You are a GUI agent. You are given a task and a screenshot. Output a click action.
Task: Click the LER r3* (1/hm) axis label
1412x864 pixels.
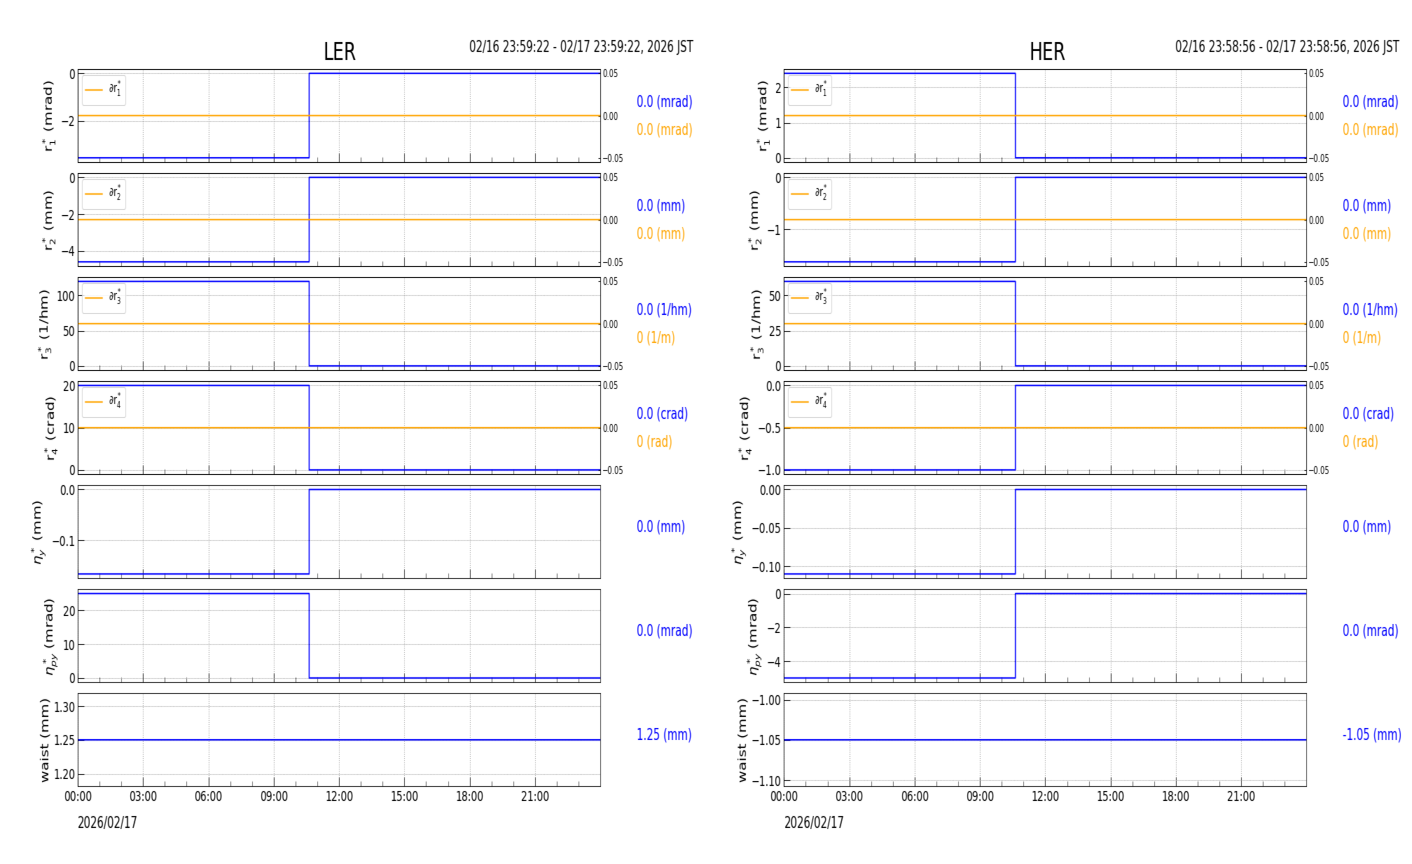45,324
